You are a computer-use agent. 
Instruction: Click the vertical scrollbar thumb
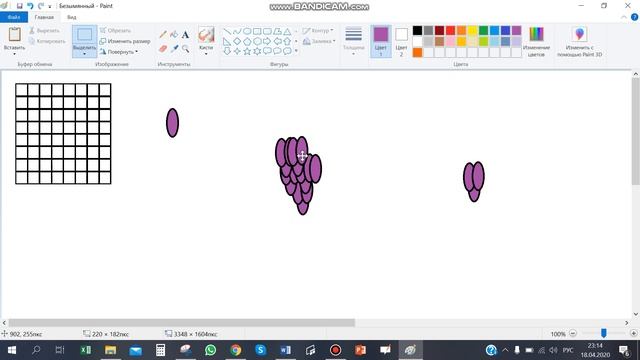click(636, 131)
